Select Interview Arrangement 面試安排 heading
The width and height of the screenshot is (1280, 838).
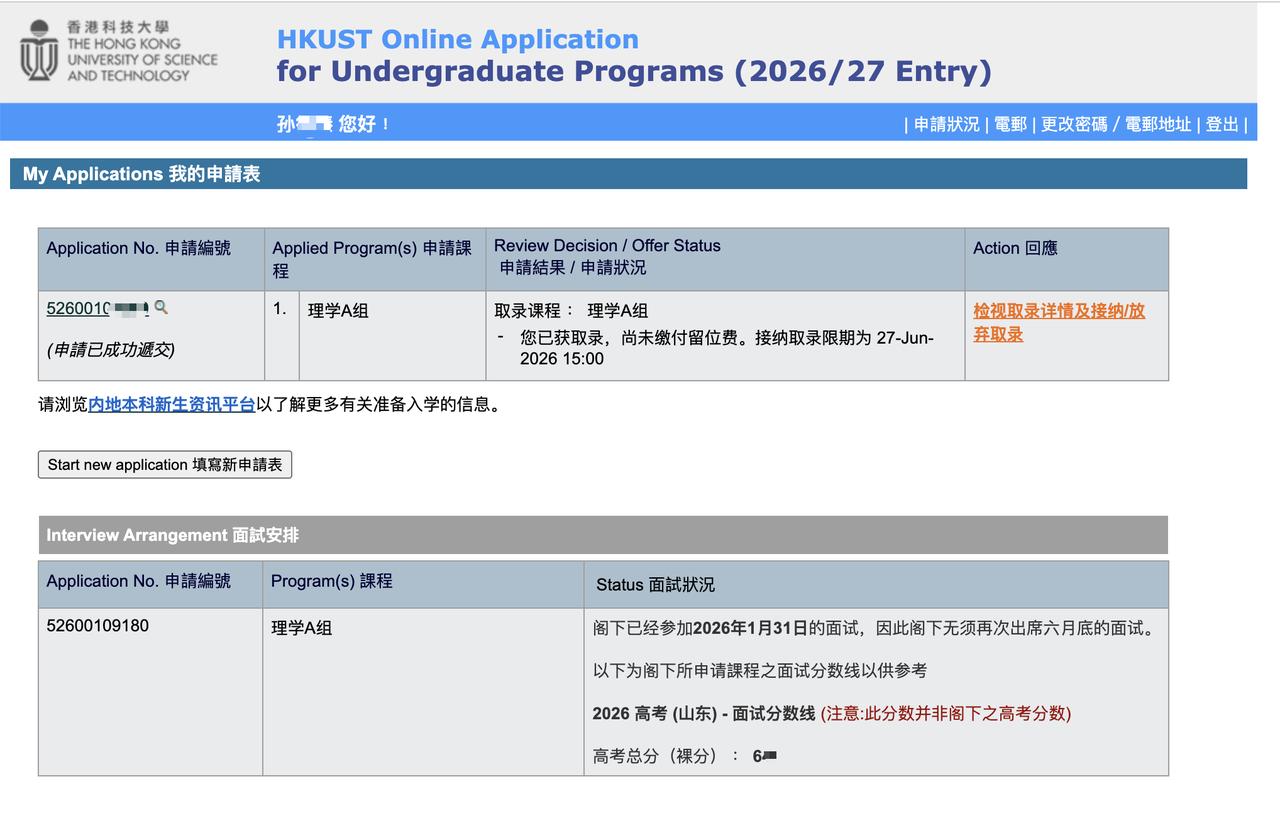[172, 535]
